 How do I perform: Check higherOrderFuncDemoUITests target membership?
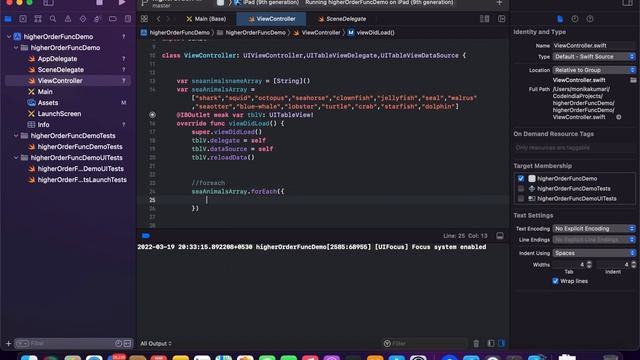point(521,199)
